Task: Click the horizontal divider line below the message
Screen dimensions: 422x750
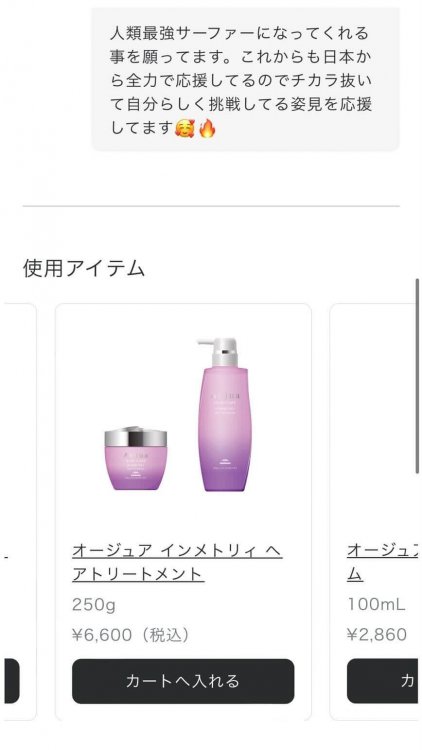Action: click(211, 206)
